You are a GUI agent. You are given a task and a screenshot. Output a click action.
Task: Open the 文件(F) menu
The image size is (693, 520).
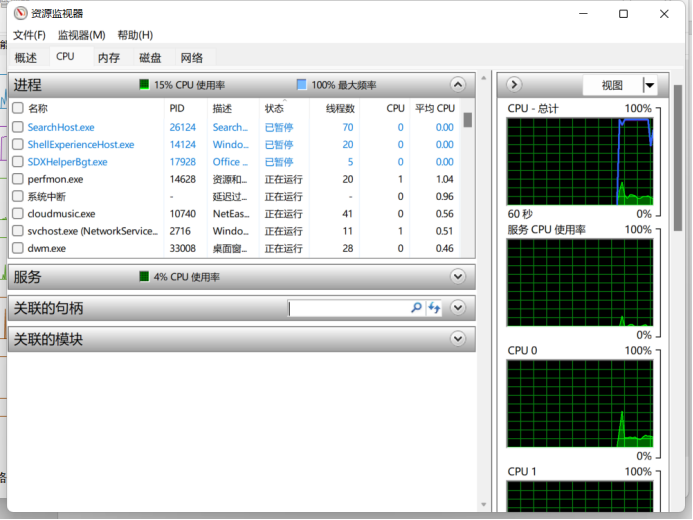click(x=29, y=35)
